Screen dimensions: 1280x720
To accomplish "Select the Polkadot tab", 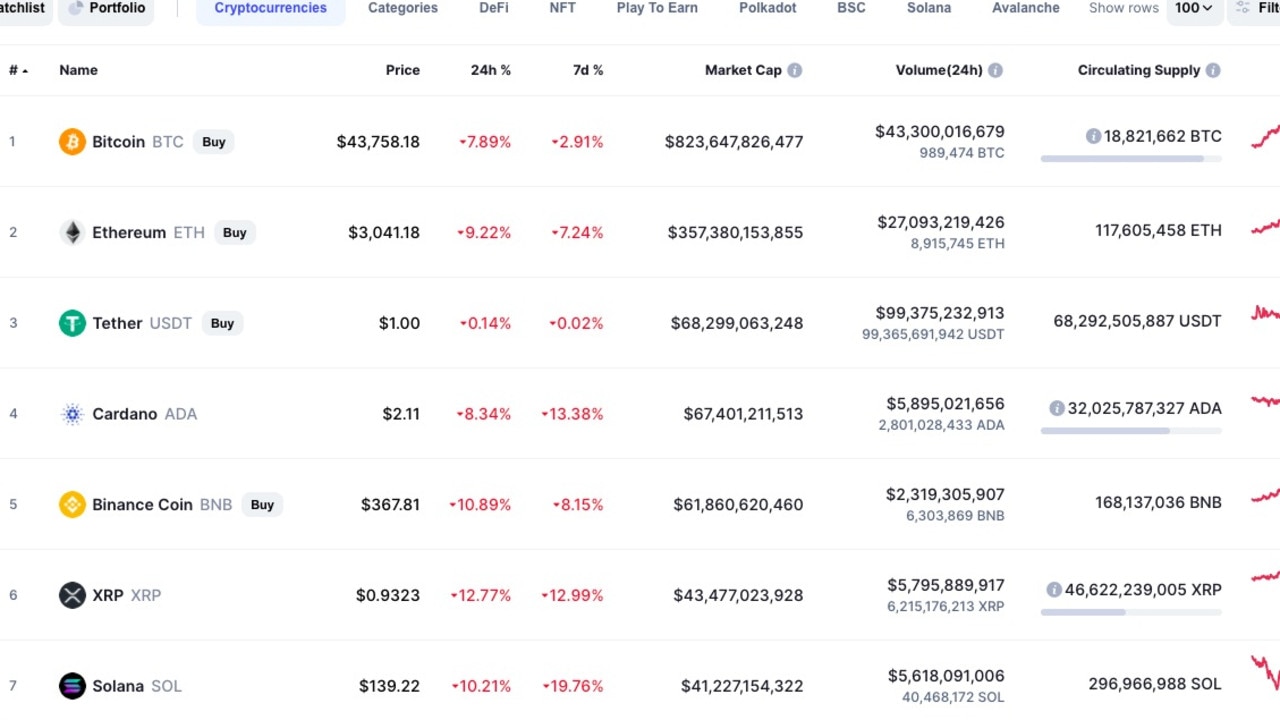I will tap(768, 8).
